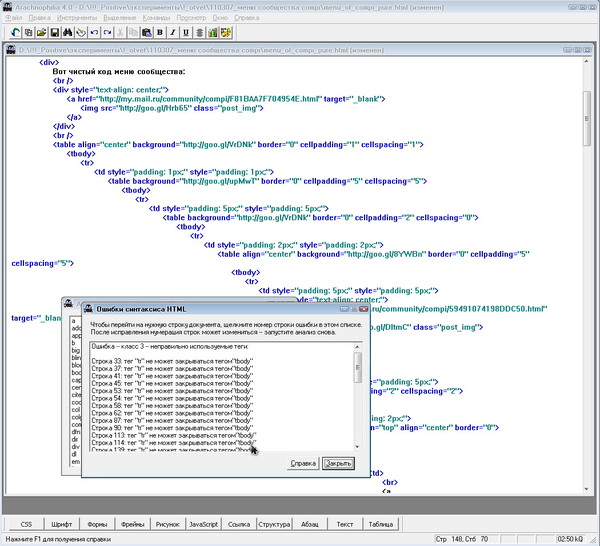The width and height of the screenshot is (600, 546).
Task: Click the copy icon in toolbar
Action: (133, 33)
